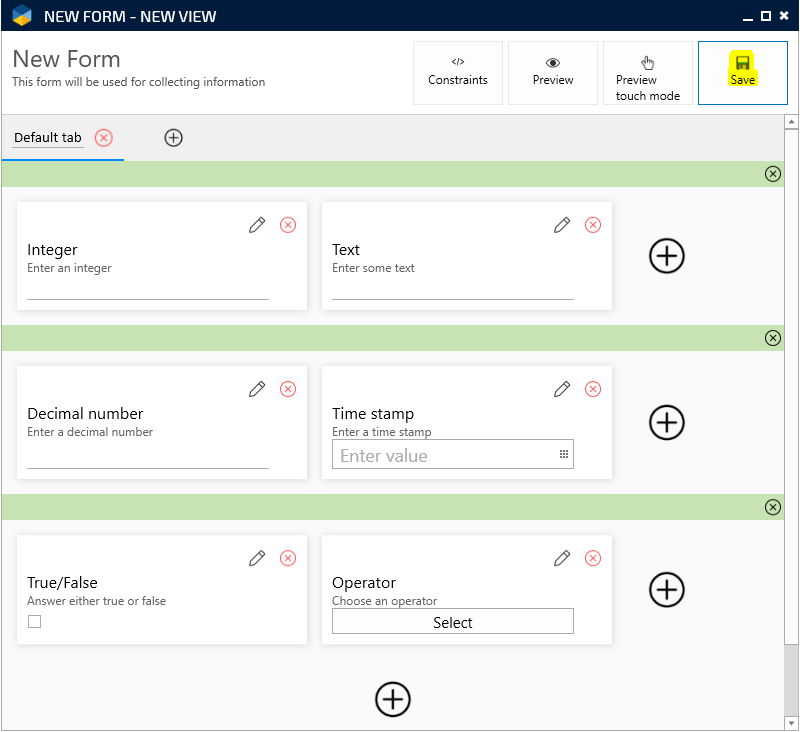Remove the second green row section
This screenshot has height=732, width=800.
click(772, 338)
